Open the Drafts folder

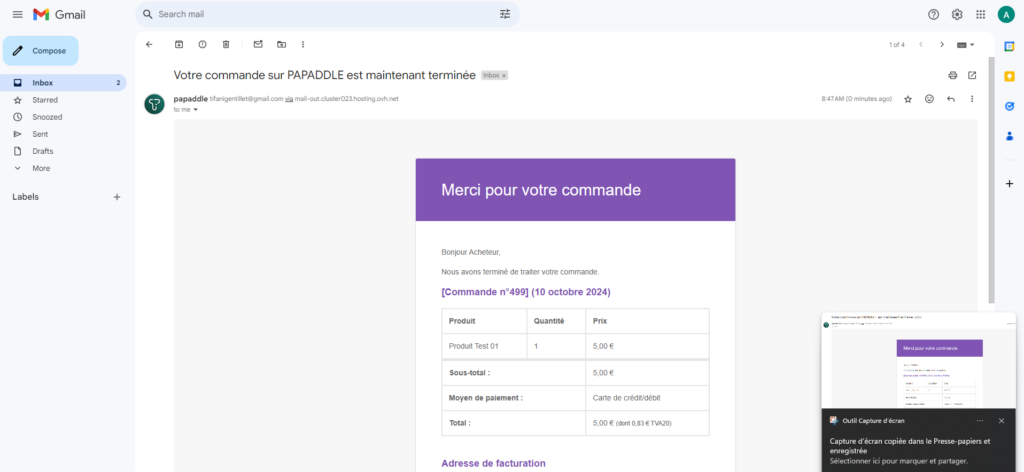pos(43,151)
